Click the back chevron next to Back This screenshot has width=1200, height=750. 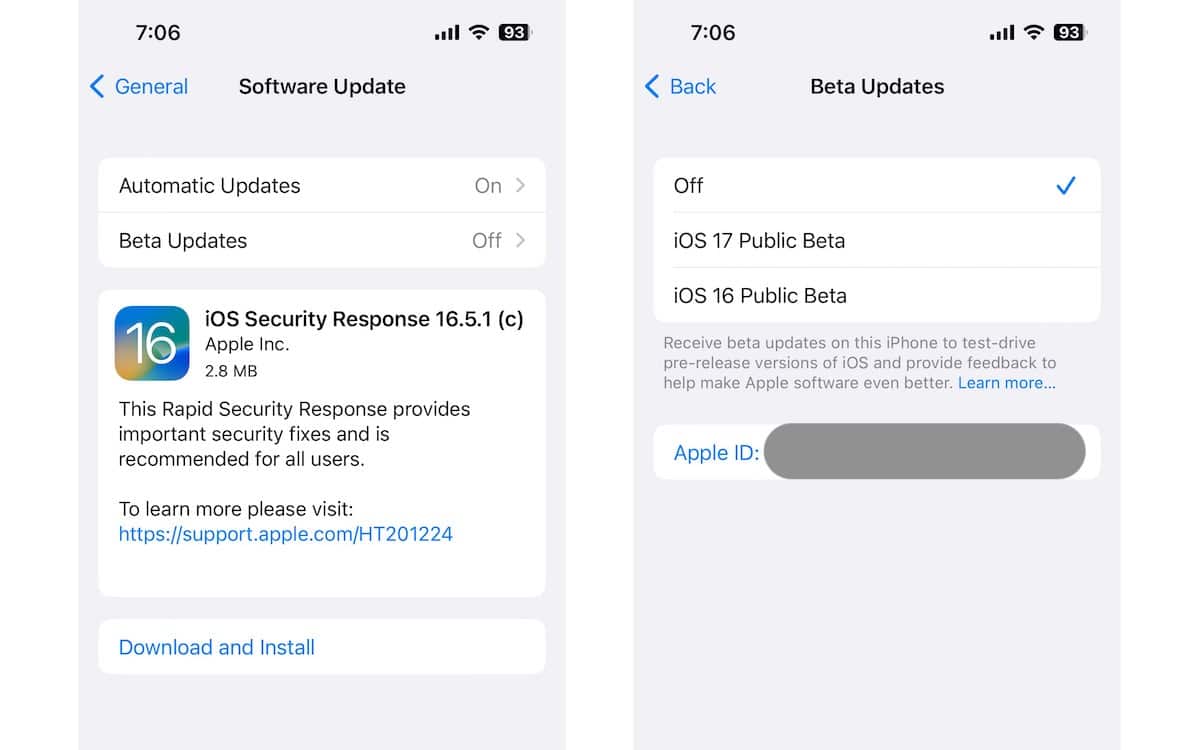coord(652,86)
